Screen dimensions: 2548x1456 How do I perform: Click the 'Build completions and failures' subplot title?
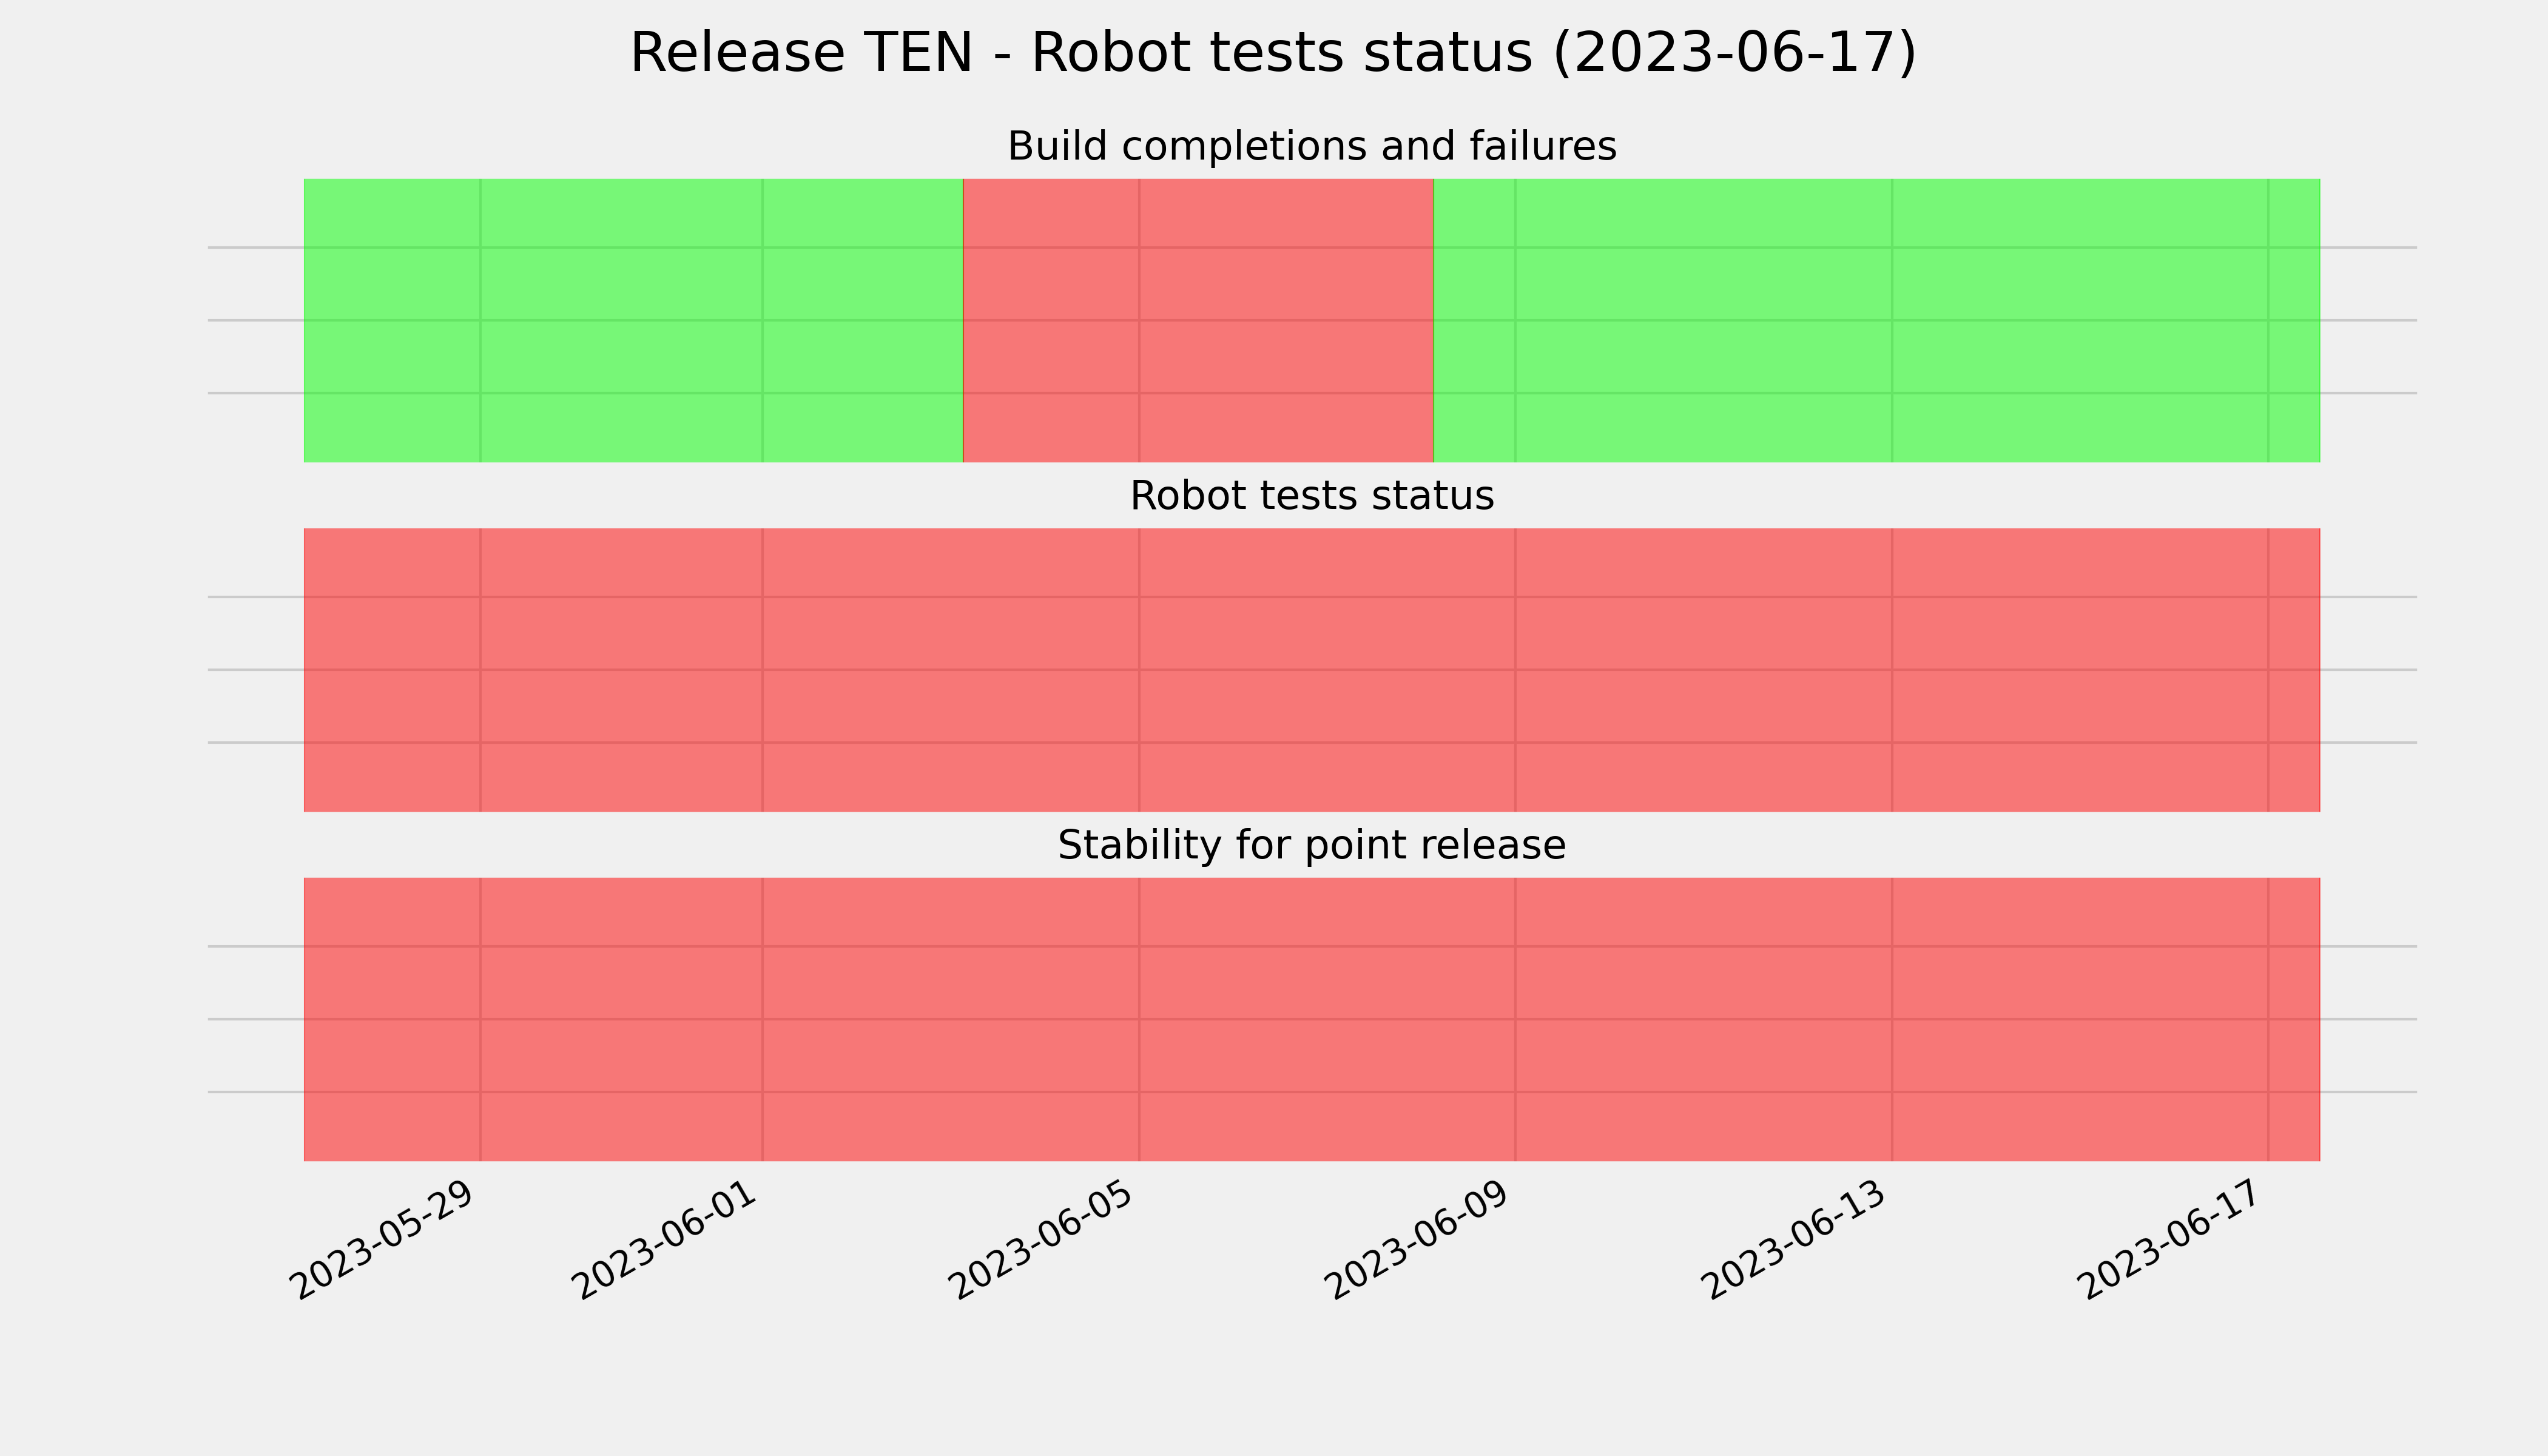pyautogui.click(x=1312, y=147)
